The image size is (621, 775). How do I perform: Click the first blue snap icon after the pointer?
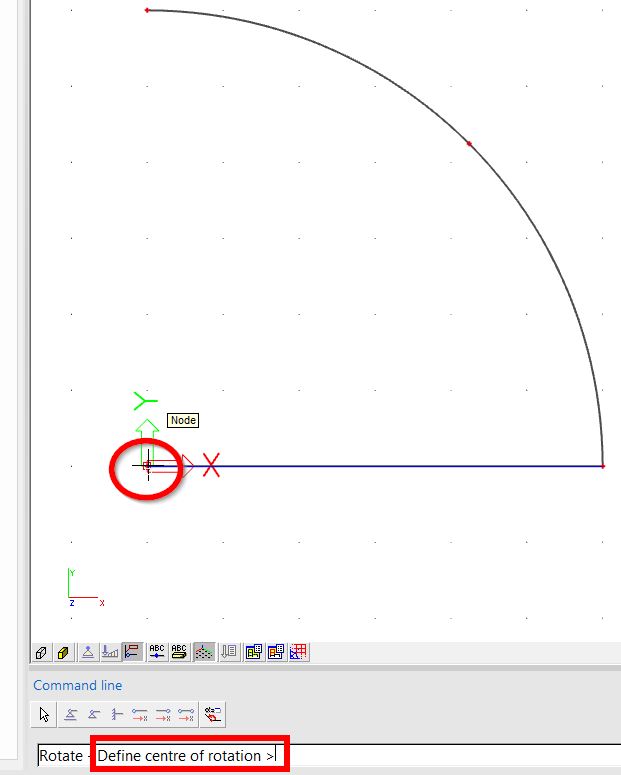click(x=71, y=714)
